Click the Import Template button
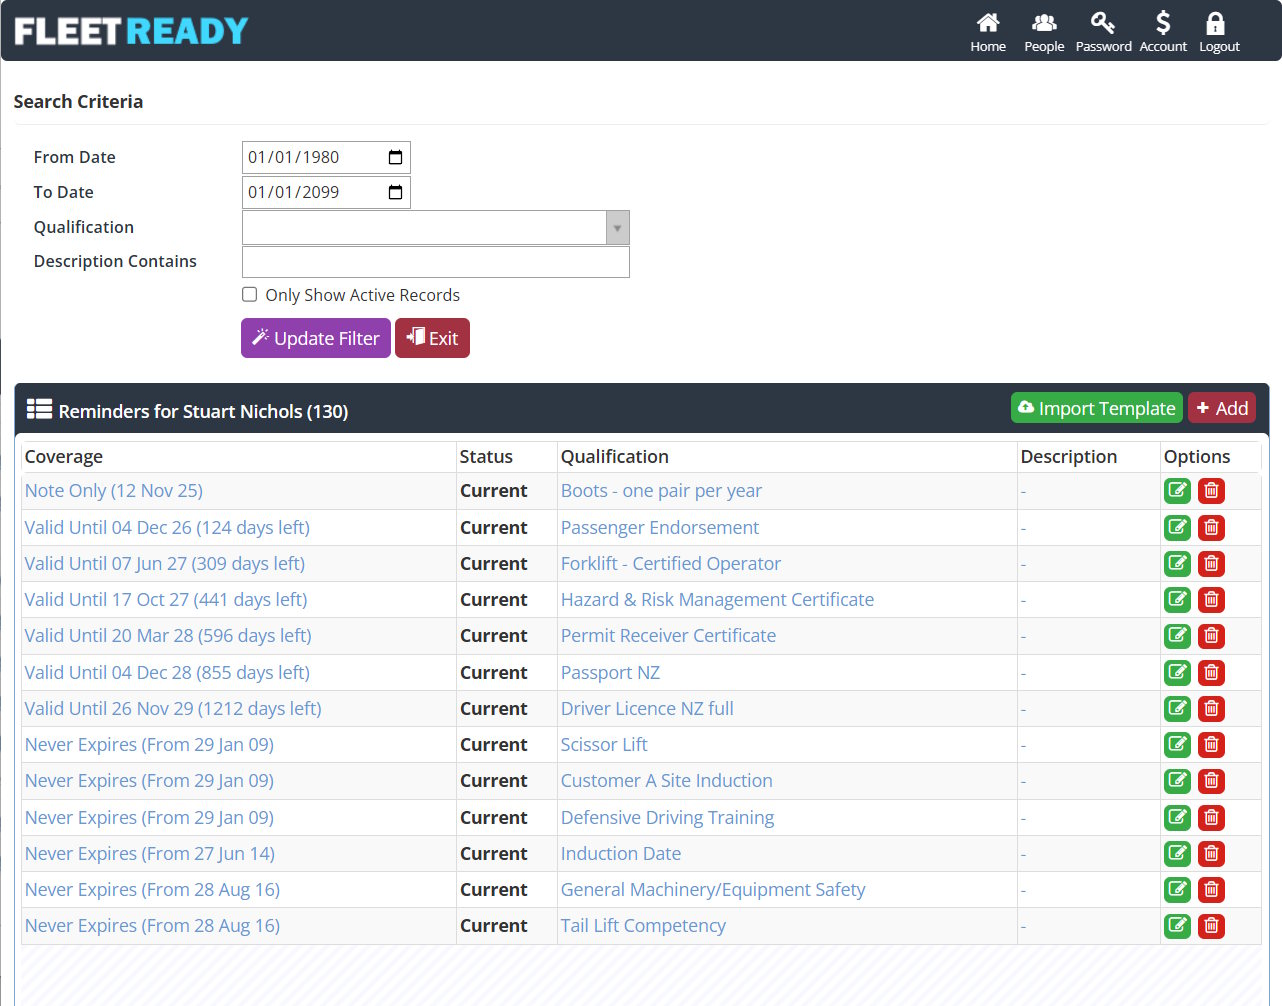Viewport: 1282px width, 1006px height. pyautogui.click(x=1097, y=408)
